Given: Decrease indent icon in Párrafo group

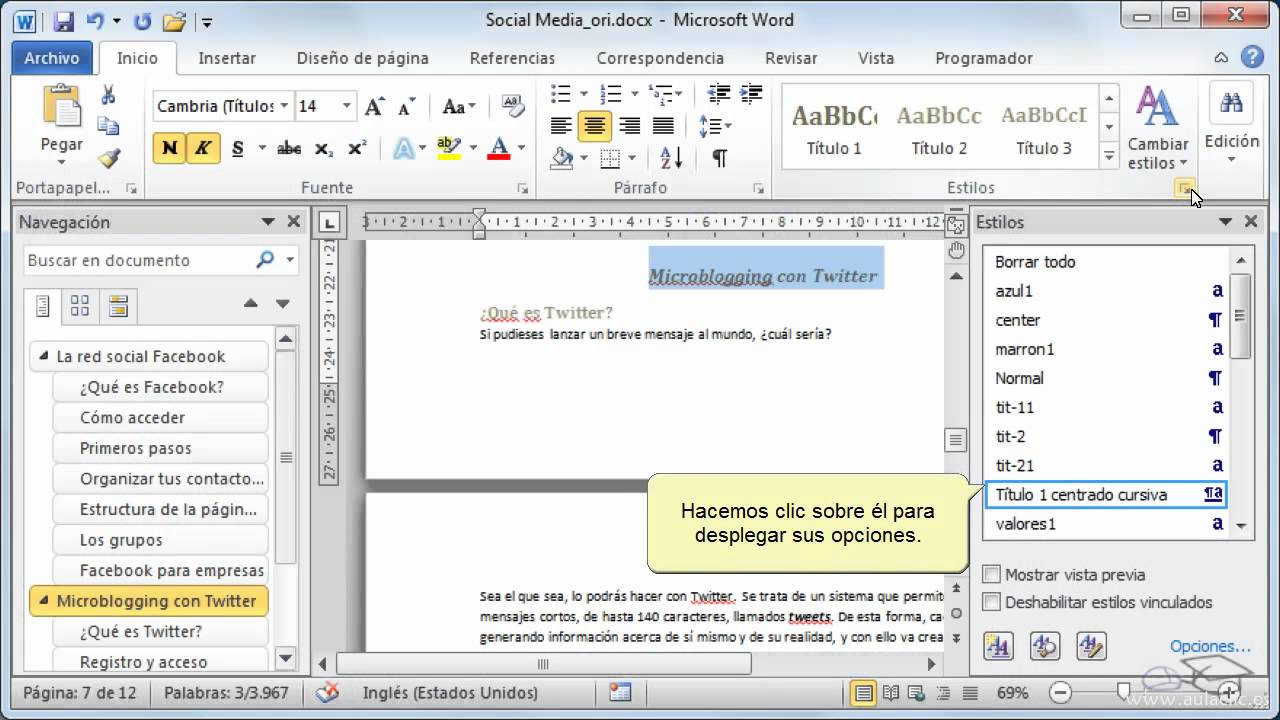Looking at the screenshot, I should 718,95.
